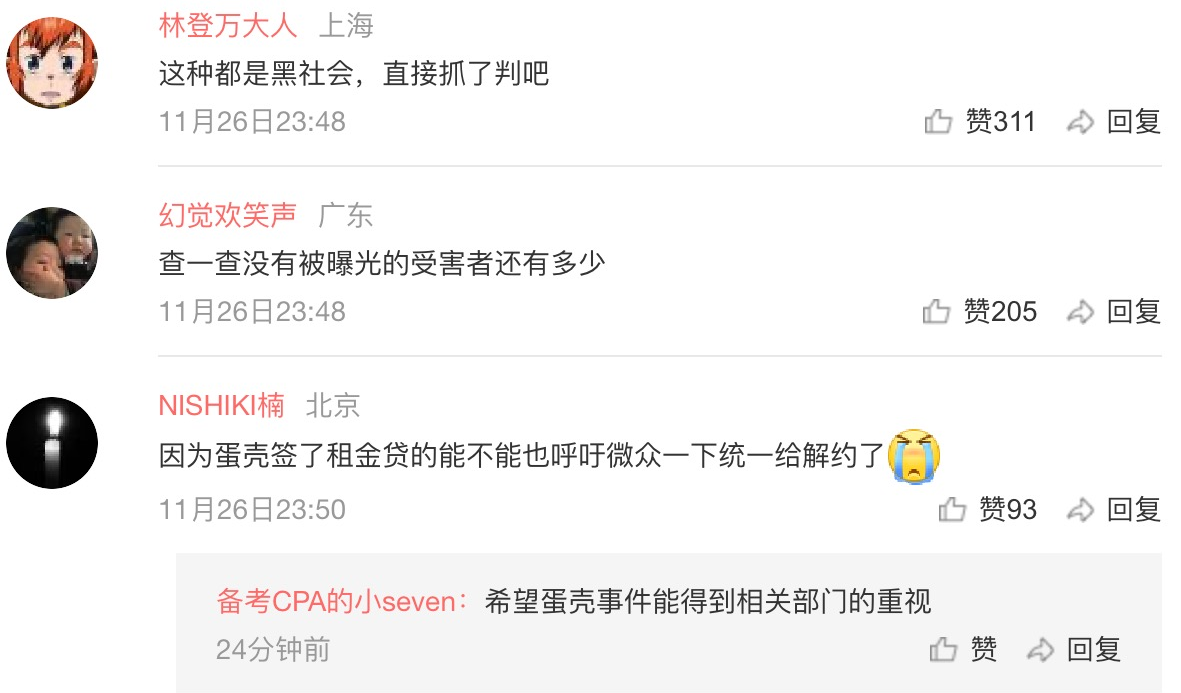This screenshot has height=693, width=1181.
Task: Click 回复 text on 幻觉欢笑声's comment
Action: tap(1134, 311)
